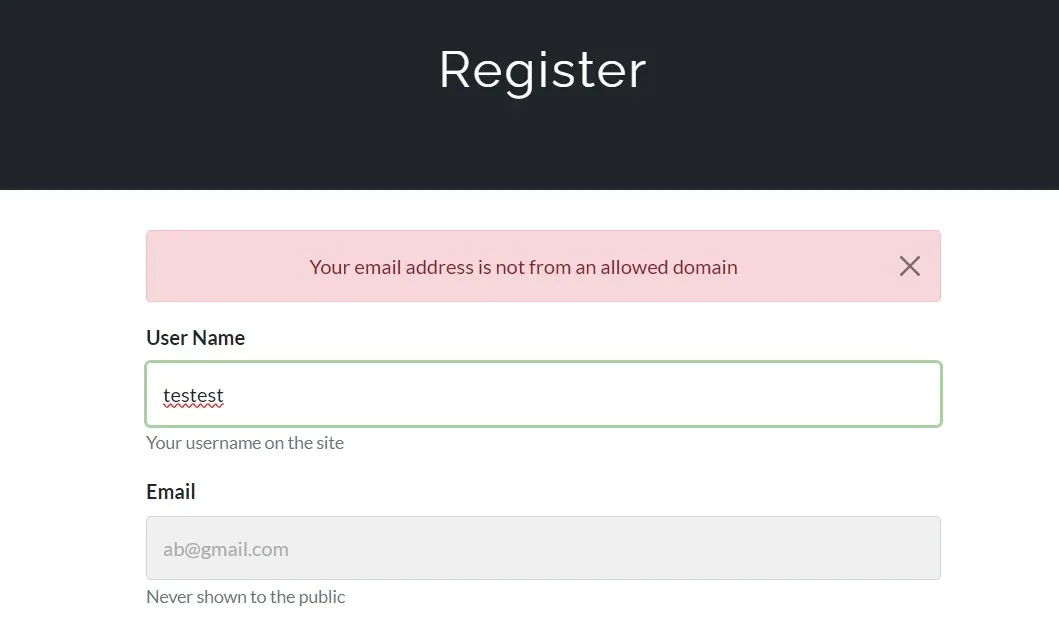Click the "Your email address" error message text
This screenshot has width=1059, height=630.
[523, 267]
